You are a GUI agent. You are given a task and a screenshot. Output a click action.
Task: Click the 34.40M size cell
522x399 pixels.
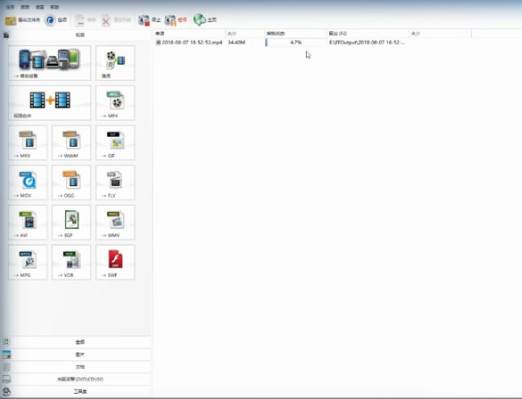(x=237, y=42)
